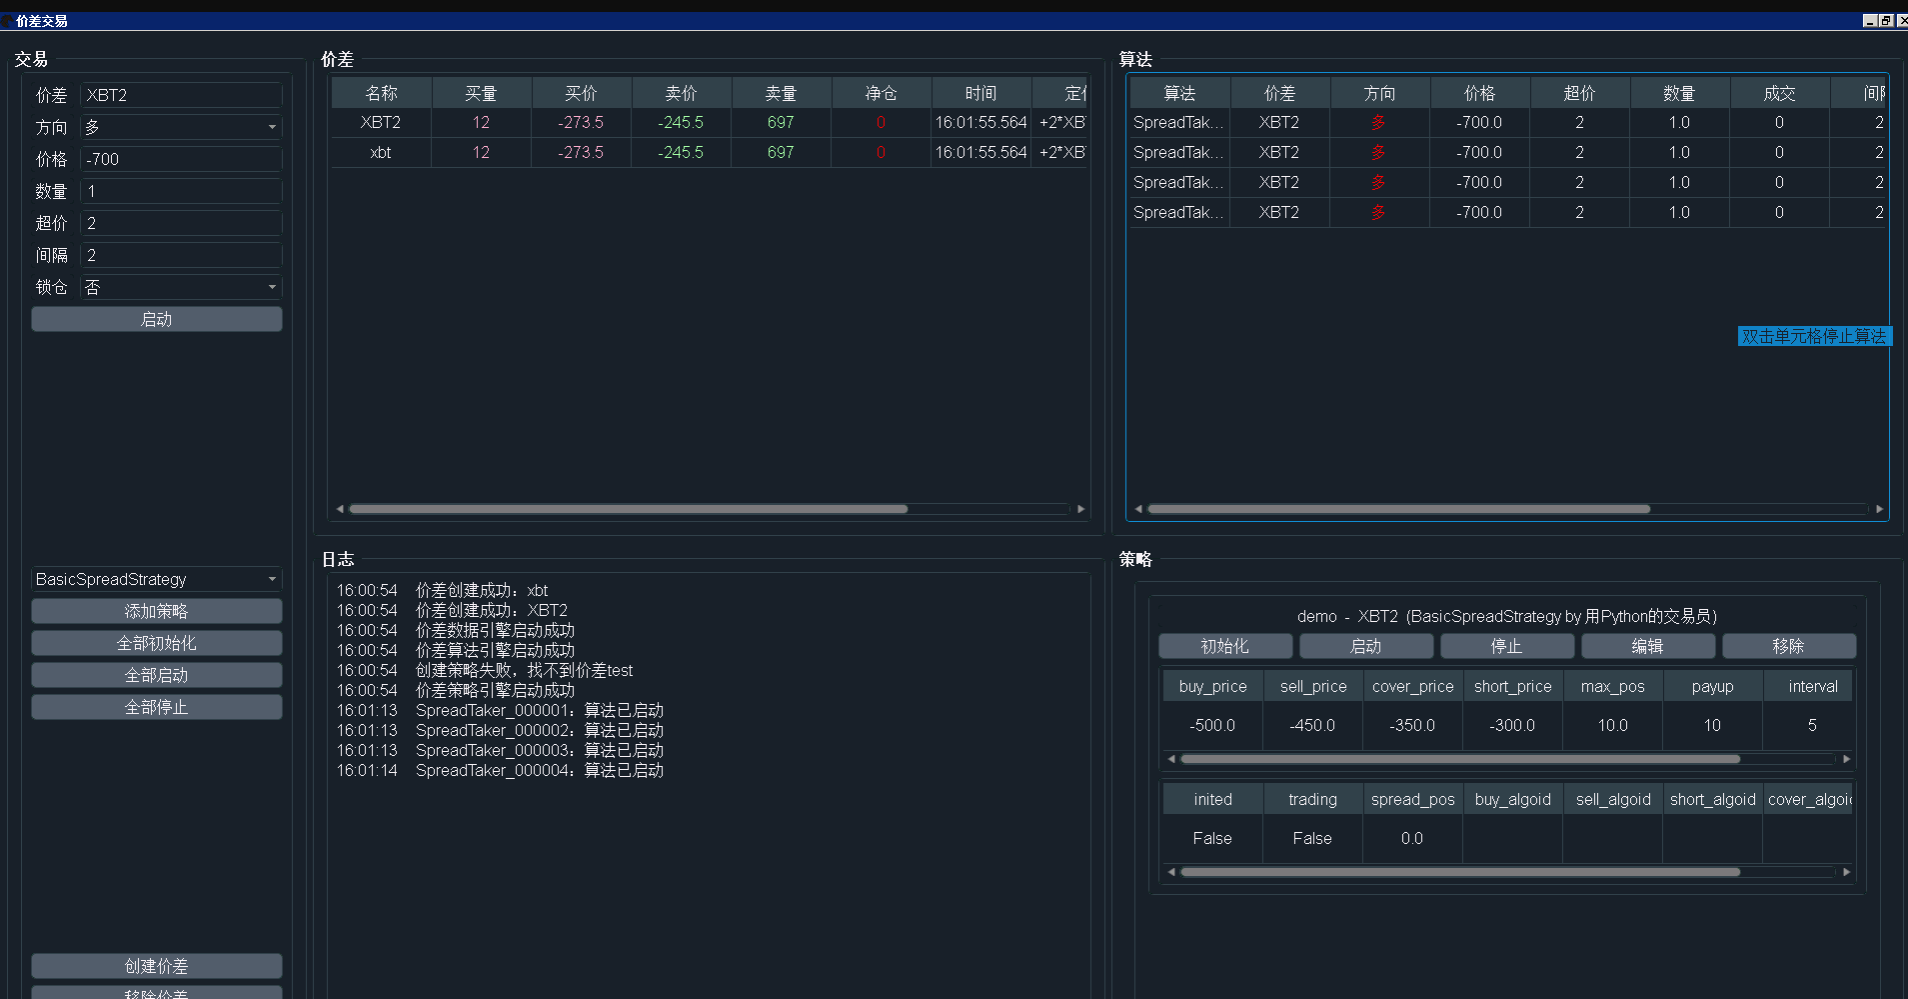1908x999 pixels.
Task: Click the 方向 column header in algo table
Action: click(1380, 93)
